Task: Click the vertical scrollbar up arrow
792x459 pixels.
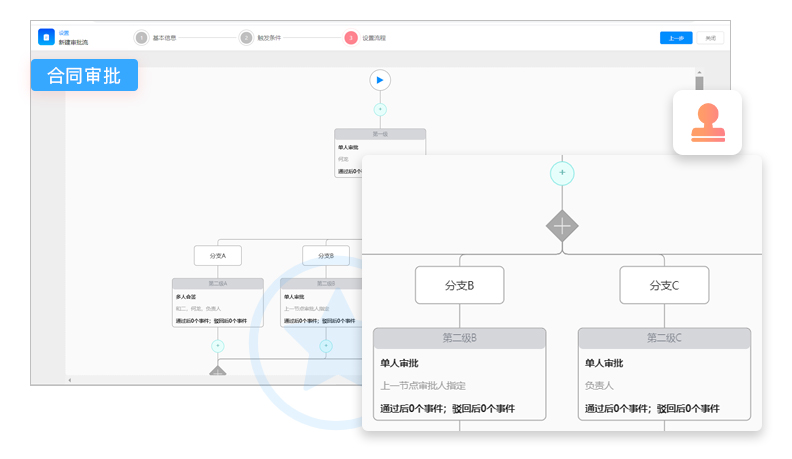Action: point(699,72)
